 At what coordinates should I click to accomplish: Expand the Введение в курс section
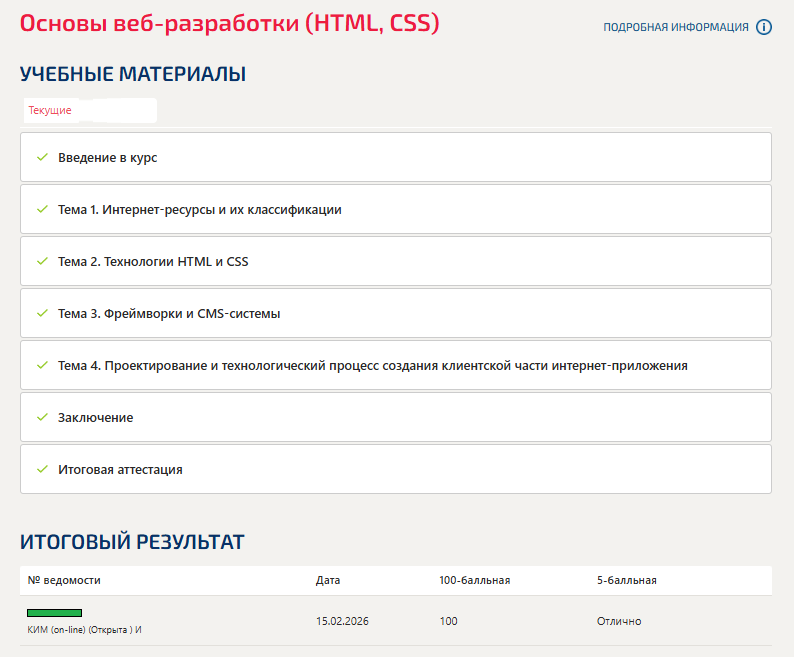tap(108, 158)
